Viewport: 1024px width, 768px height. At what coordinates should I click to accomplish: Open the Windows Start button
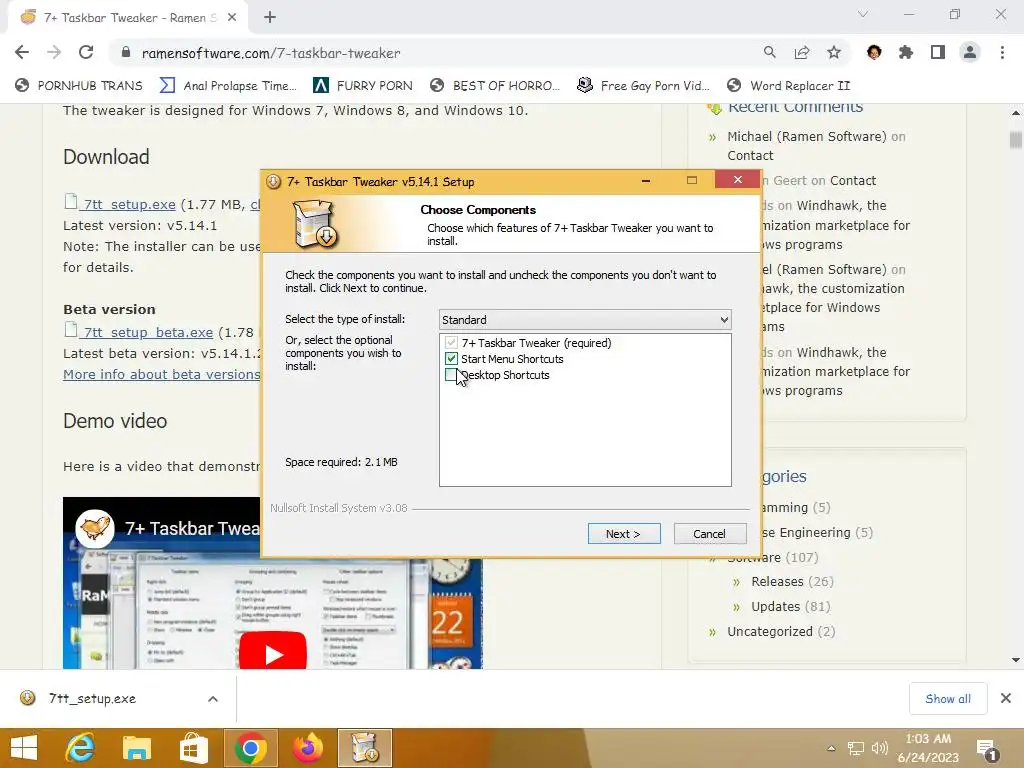pyautogui.click(x=24, y=748)
